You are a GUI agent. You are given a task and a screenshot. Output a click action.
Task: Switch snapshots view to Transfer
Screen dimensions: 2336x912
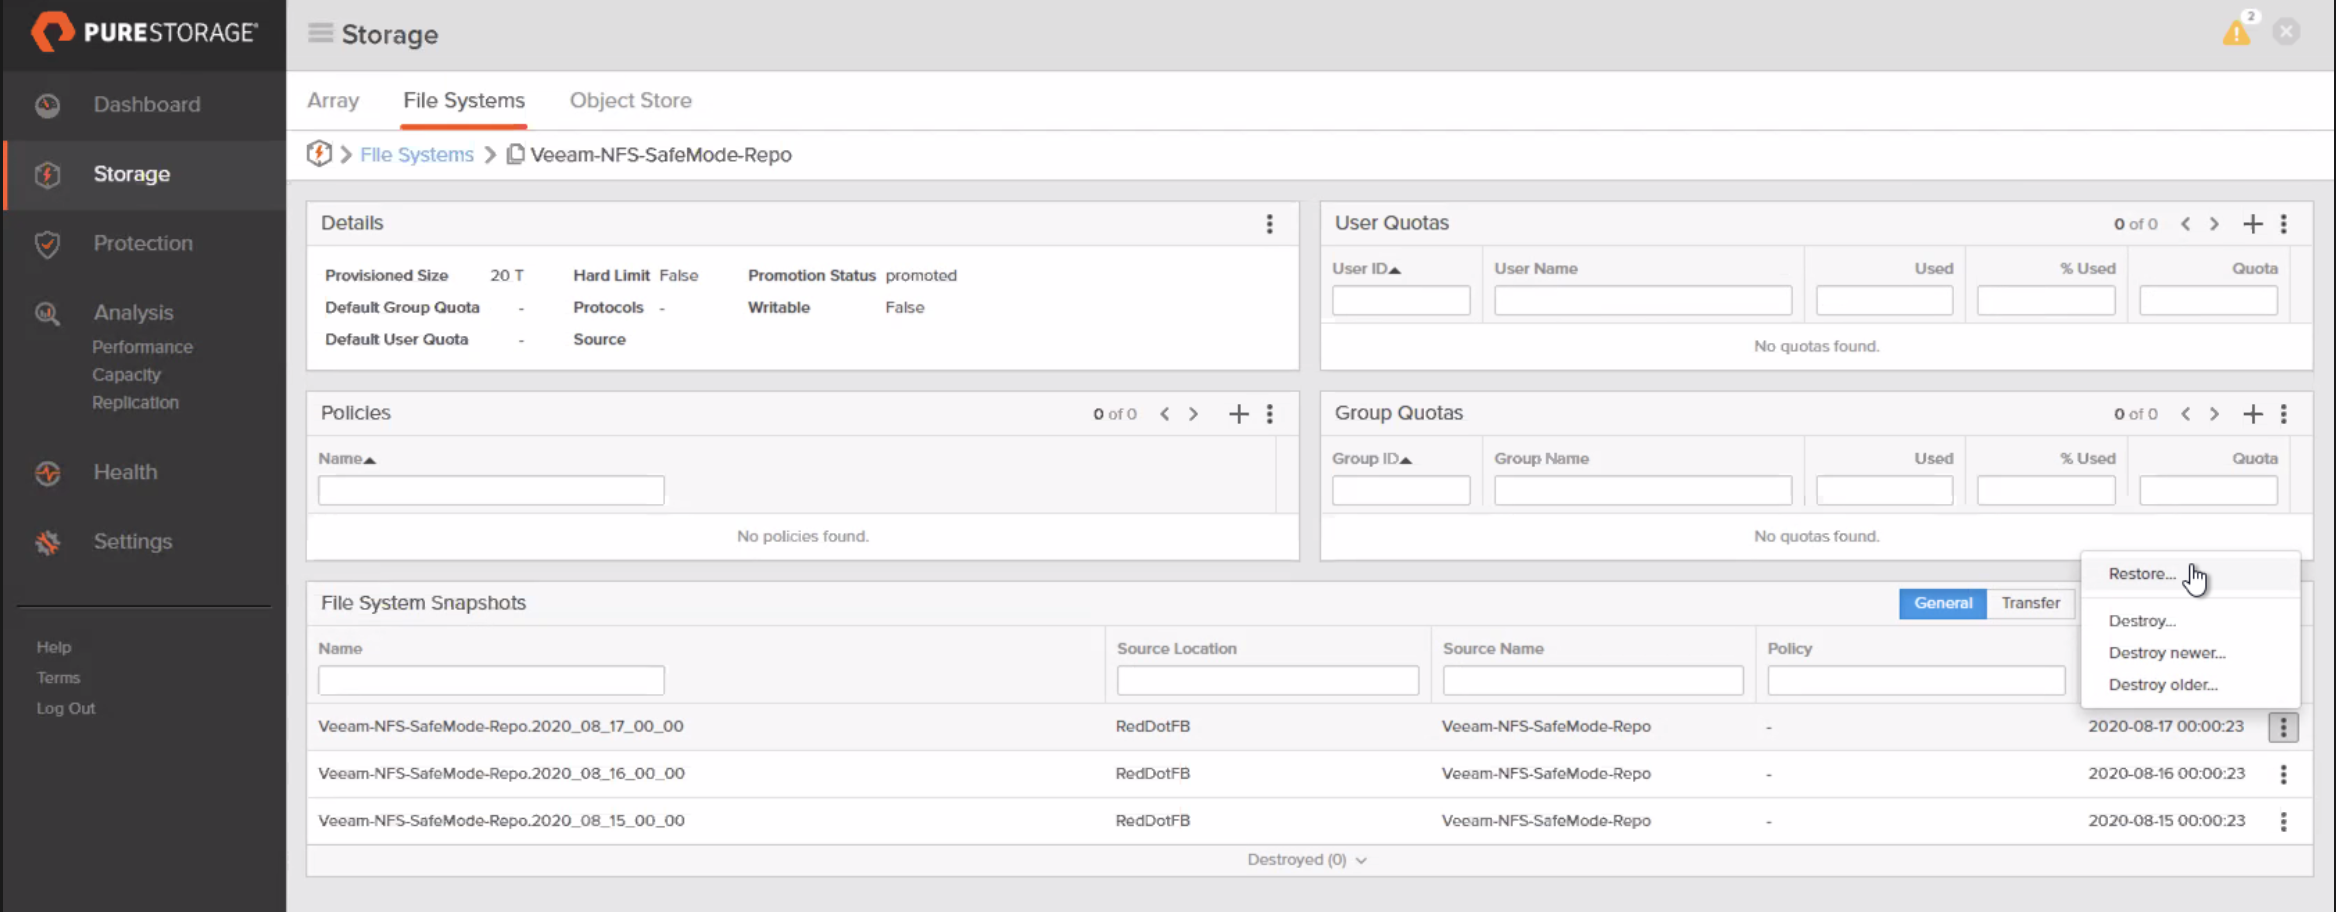point(2030,603)
